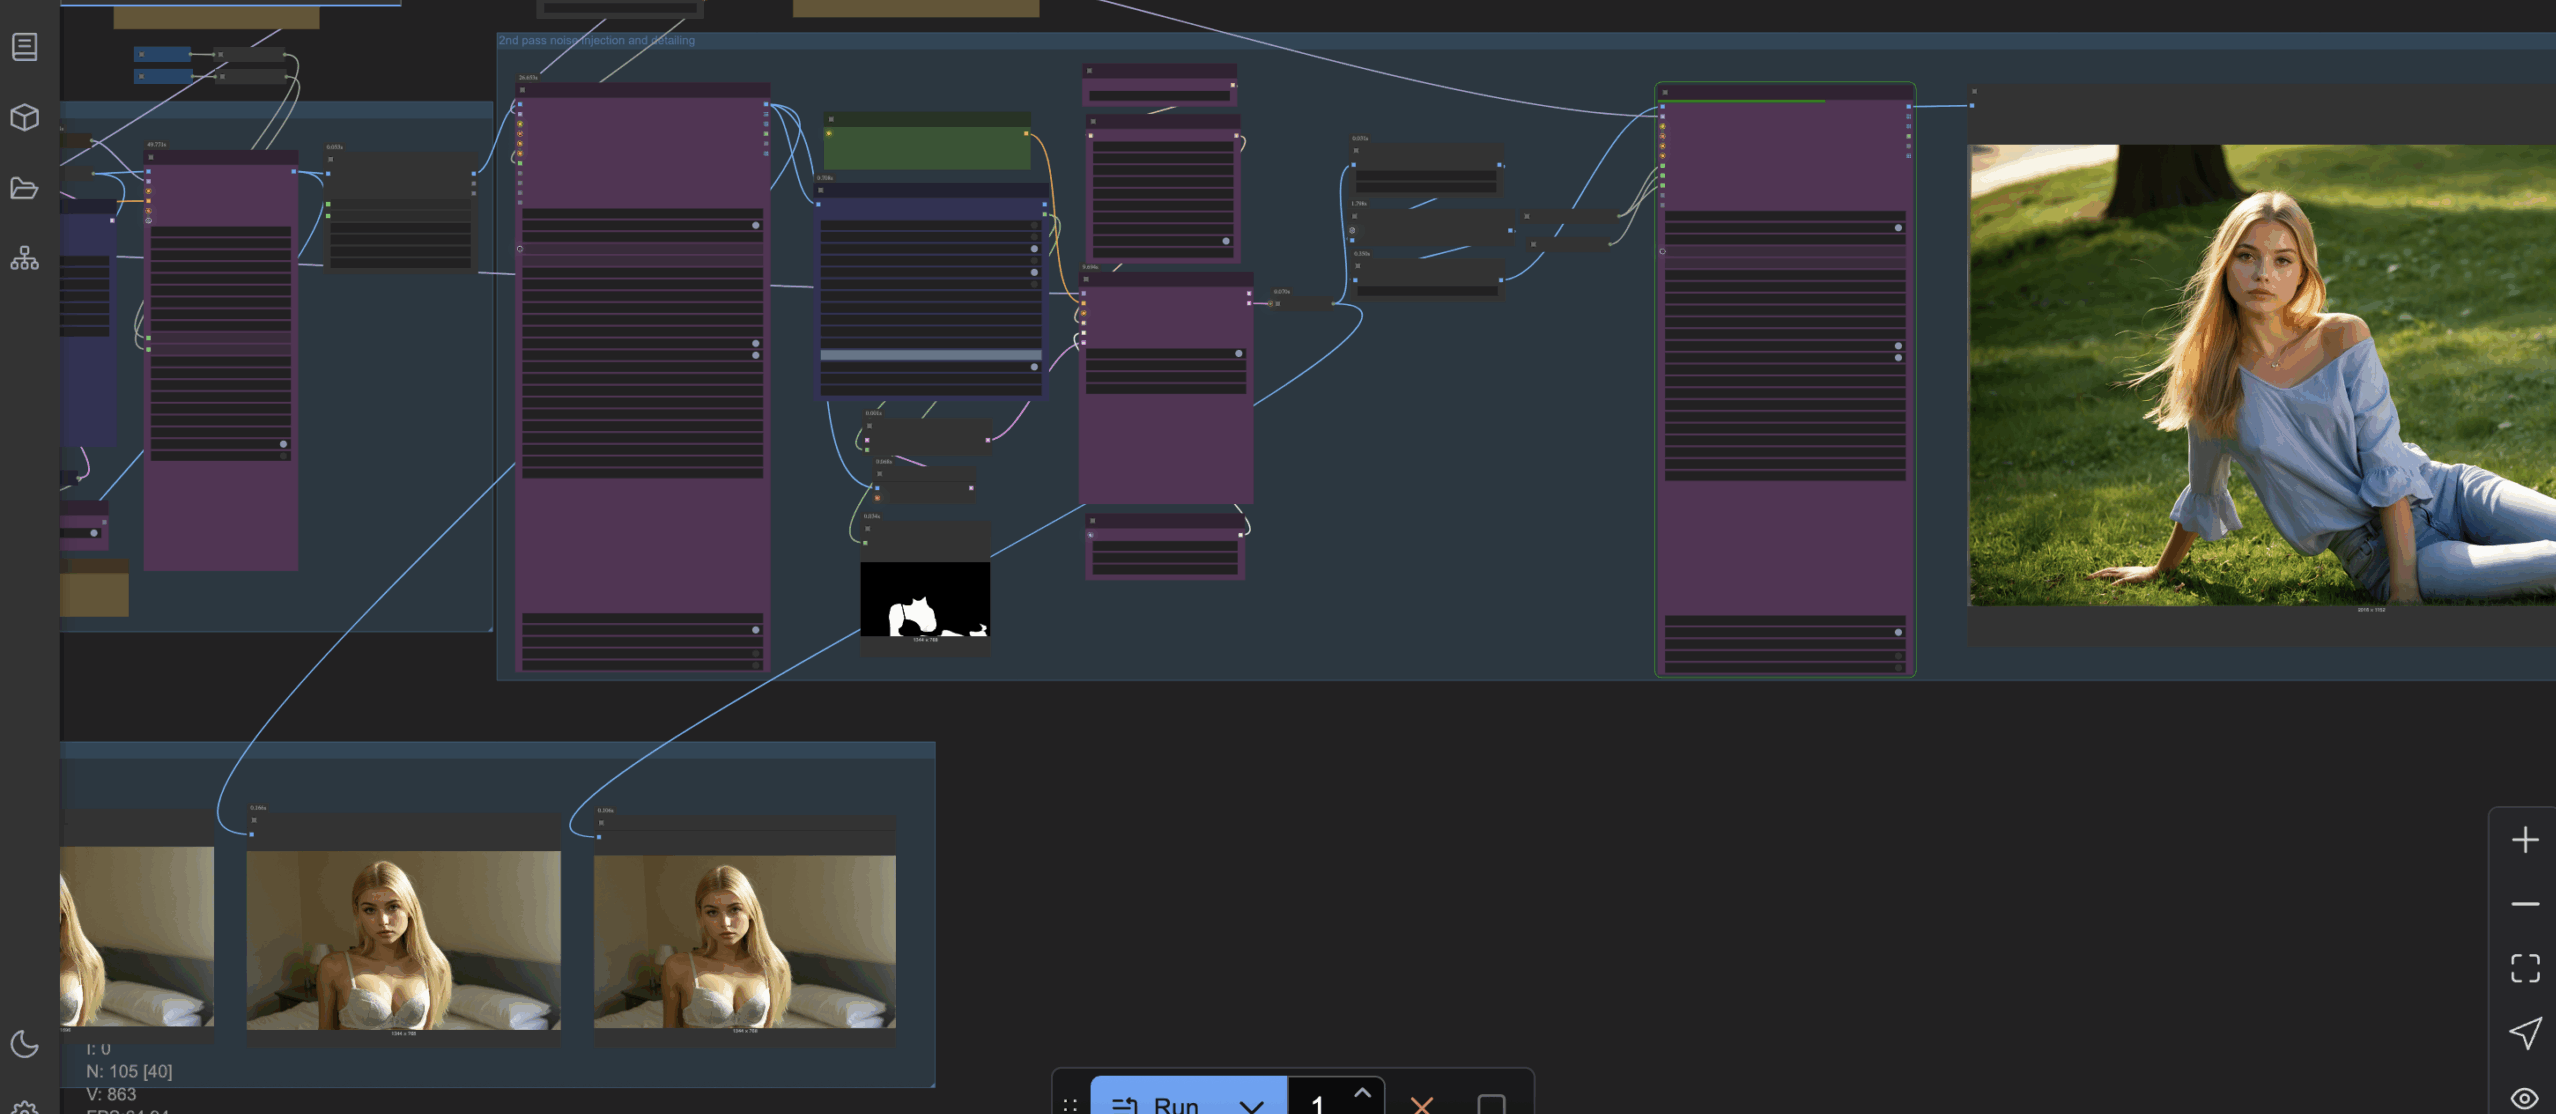2556x1114 pixels.
Task: Zoom in with the plus icon
Action: 2524,840
